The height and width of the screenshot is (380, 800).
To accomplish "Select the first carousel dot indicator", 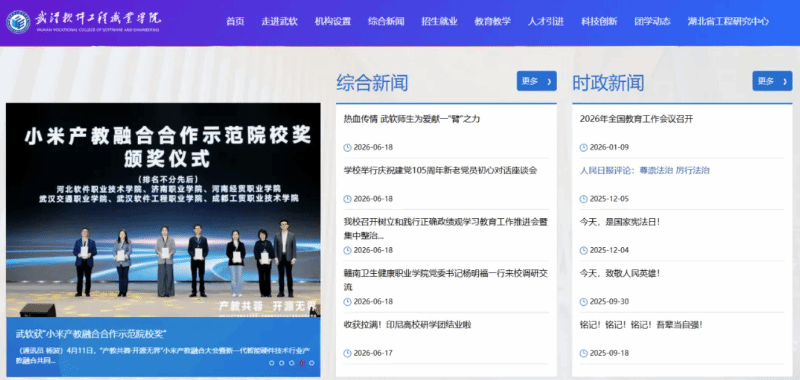I will [271, 363].
